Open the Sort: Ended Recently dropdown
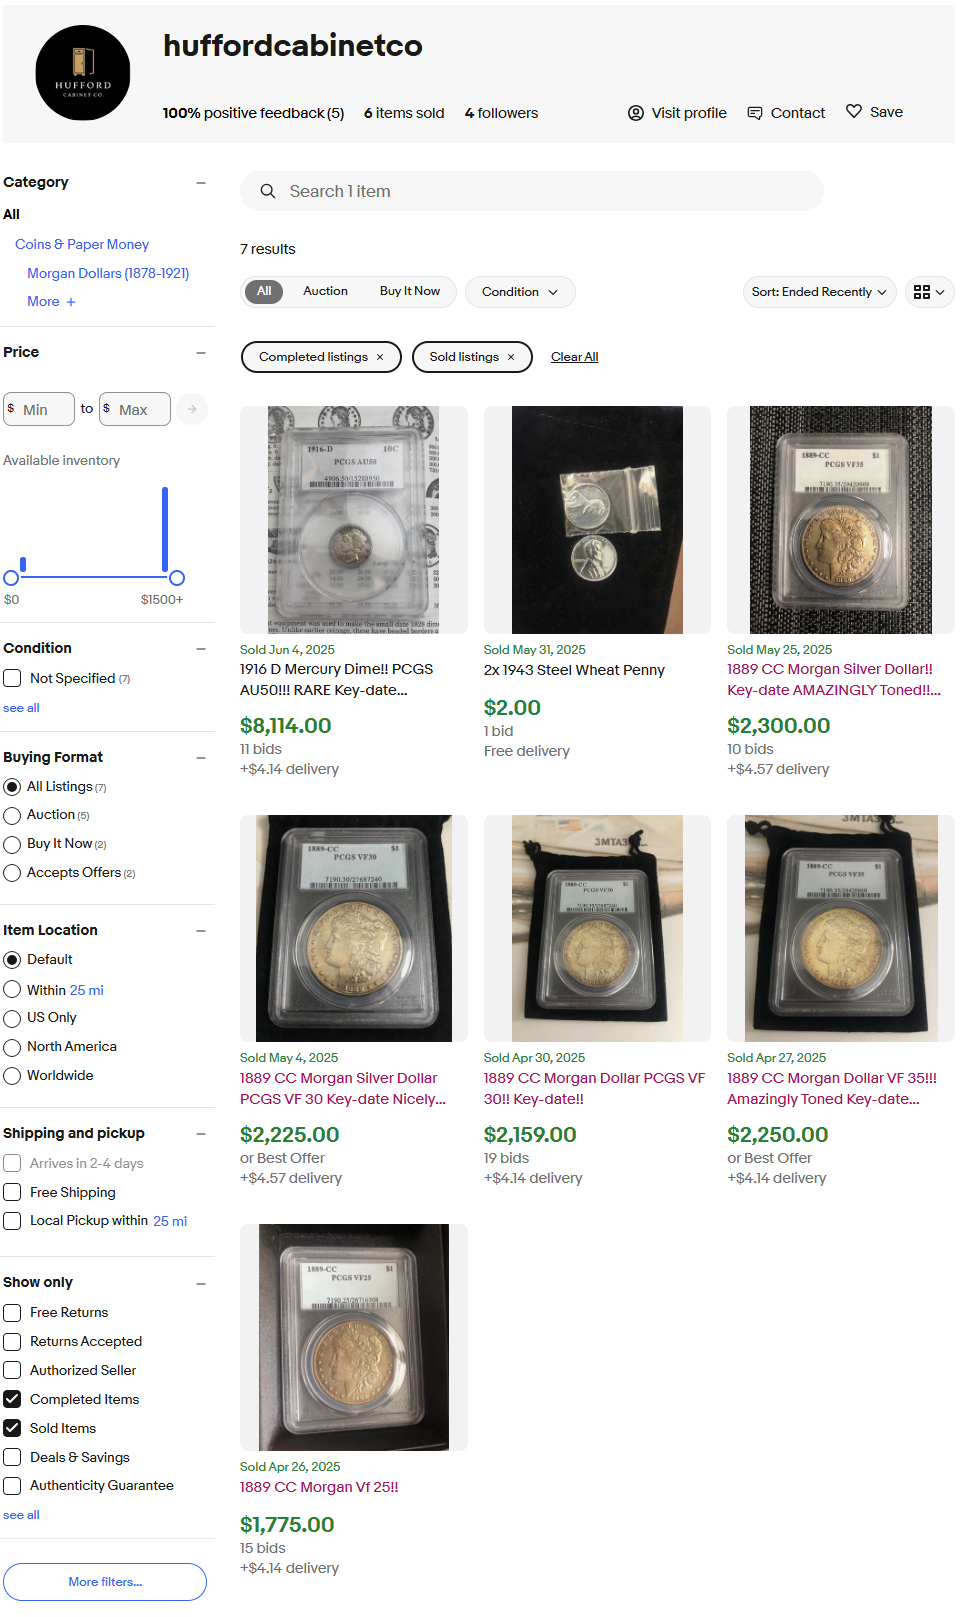962x1617 pixels. pyautogui.click(x=818, y=292)
